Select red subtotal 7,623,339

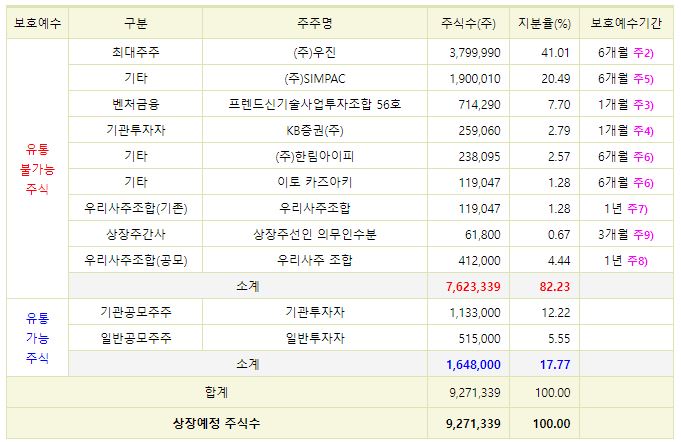point(473,287)
